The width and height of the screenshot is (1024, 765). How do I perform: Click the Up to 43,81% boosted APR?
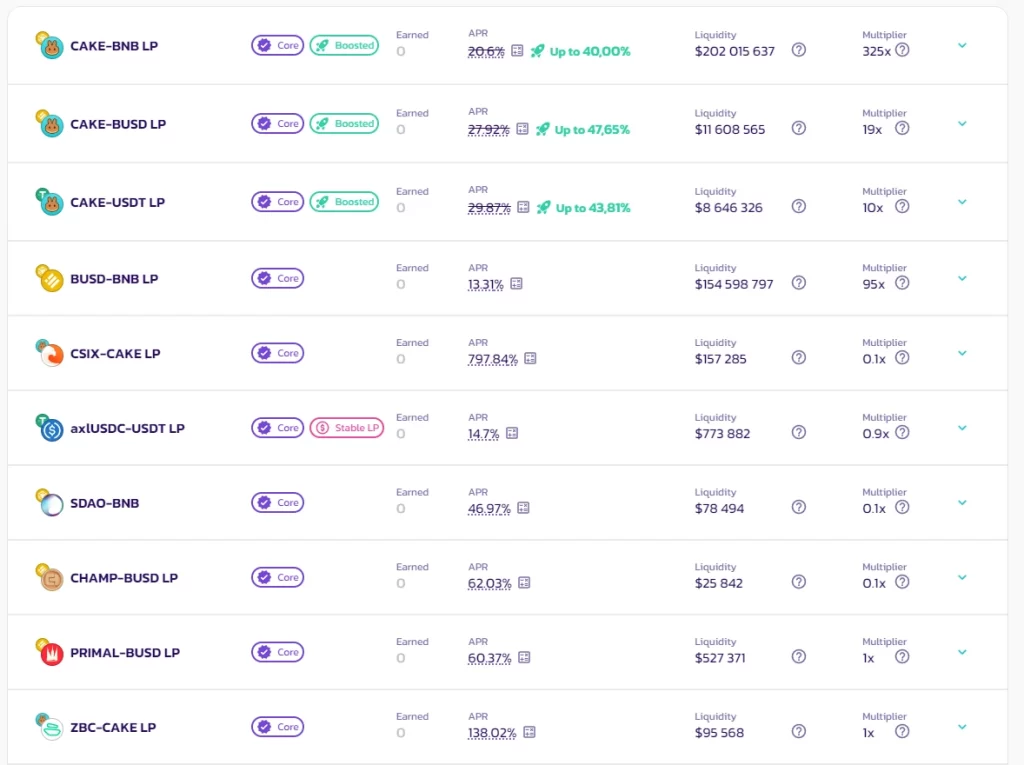coord(593,208)
